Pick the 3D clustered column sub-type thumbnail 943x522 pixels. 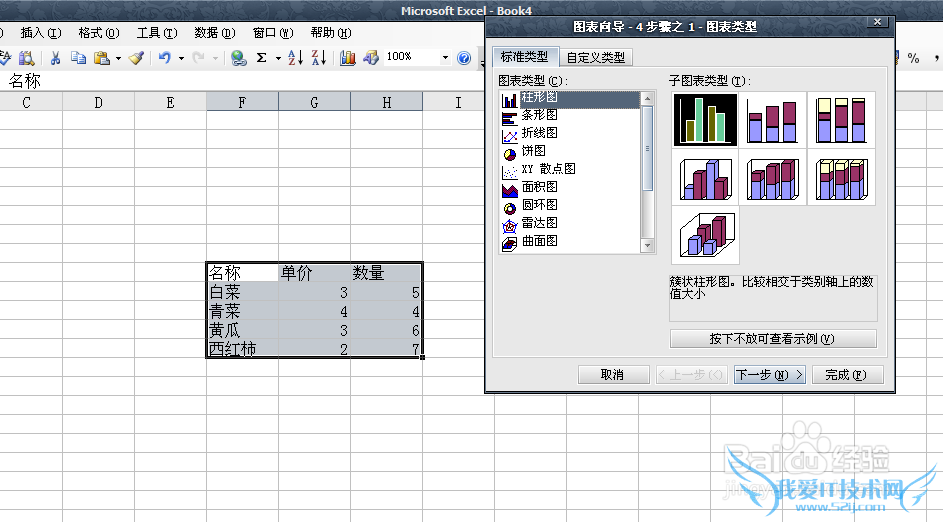point(706,178)
